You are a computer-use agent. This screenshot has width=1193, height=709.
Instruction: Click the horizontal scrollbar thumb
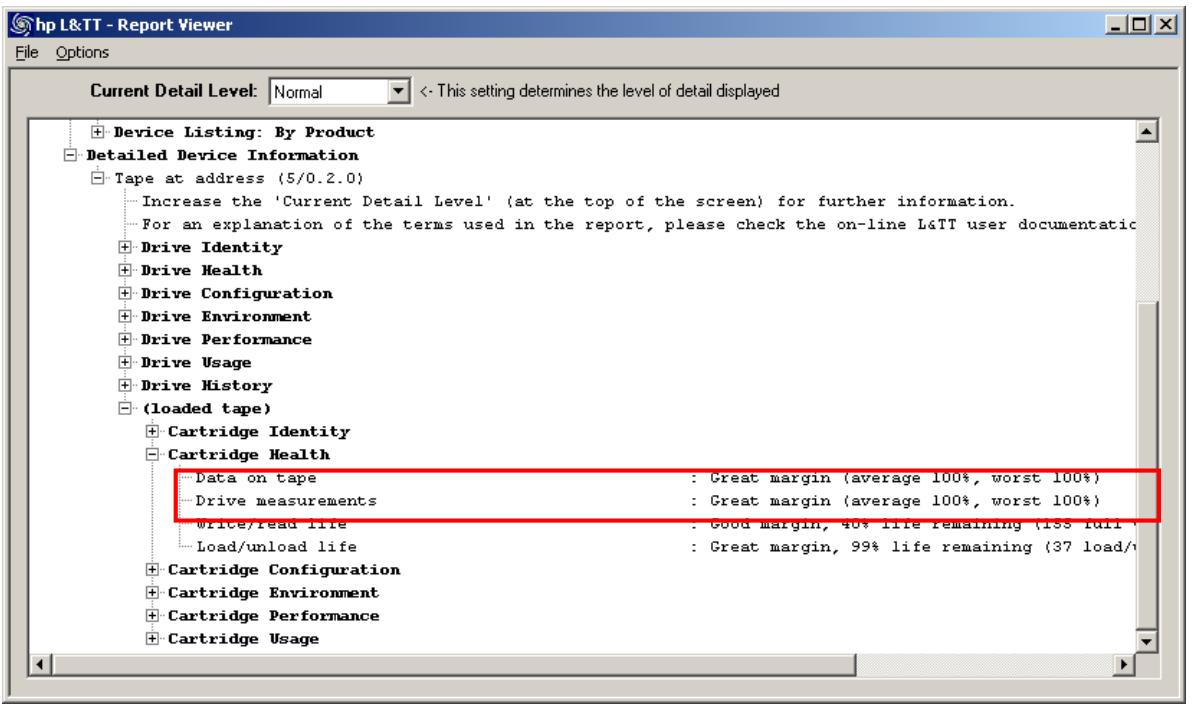click(x=453, y=664)
